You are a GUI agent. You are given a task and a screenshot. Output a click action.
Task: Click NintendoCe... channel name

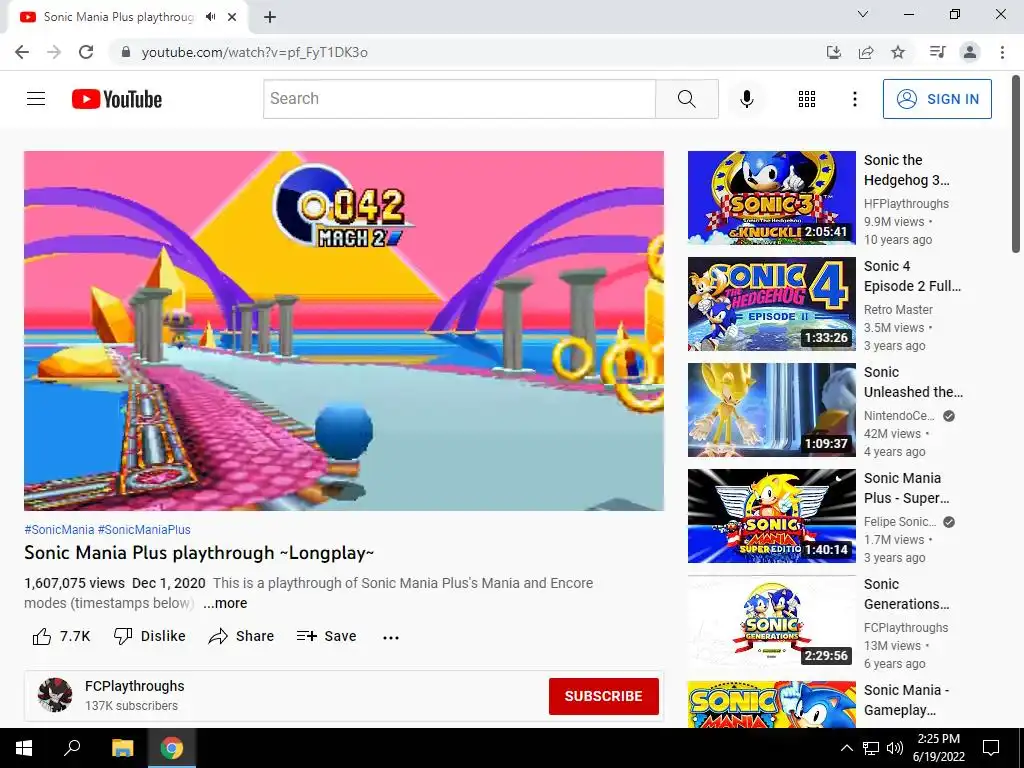(899, 416)
